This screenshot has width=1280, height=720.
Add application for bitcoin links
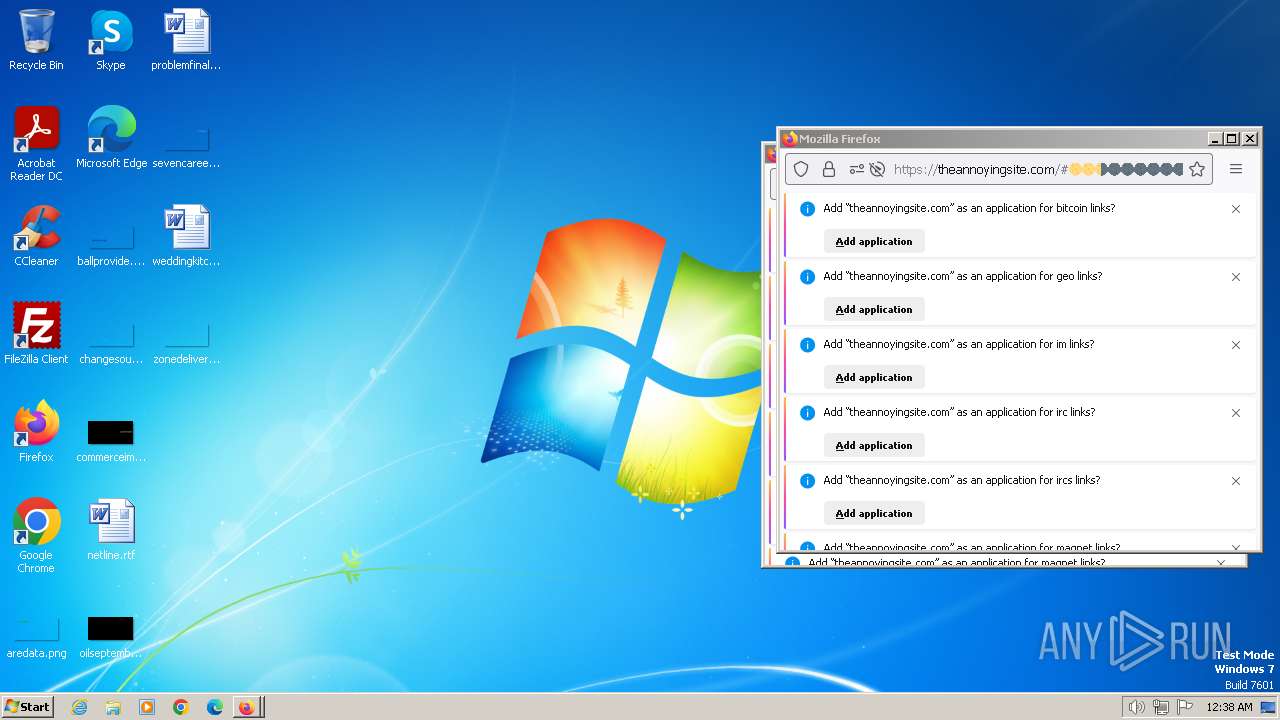pyautogui.click(x=874, y=241)
